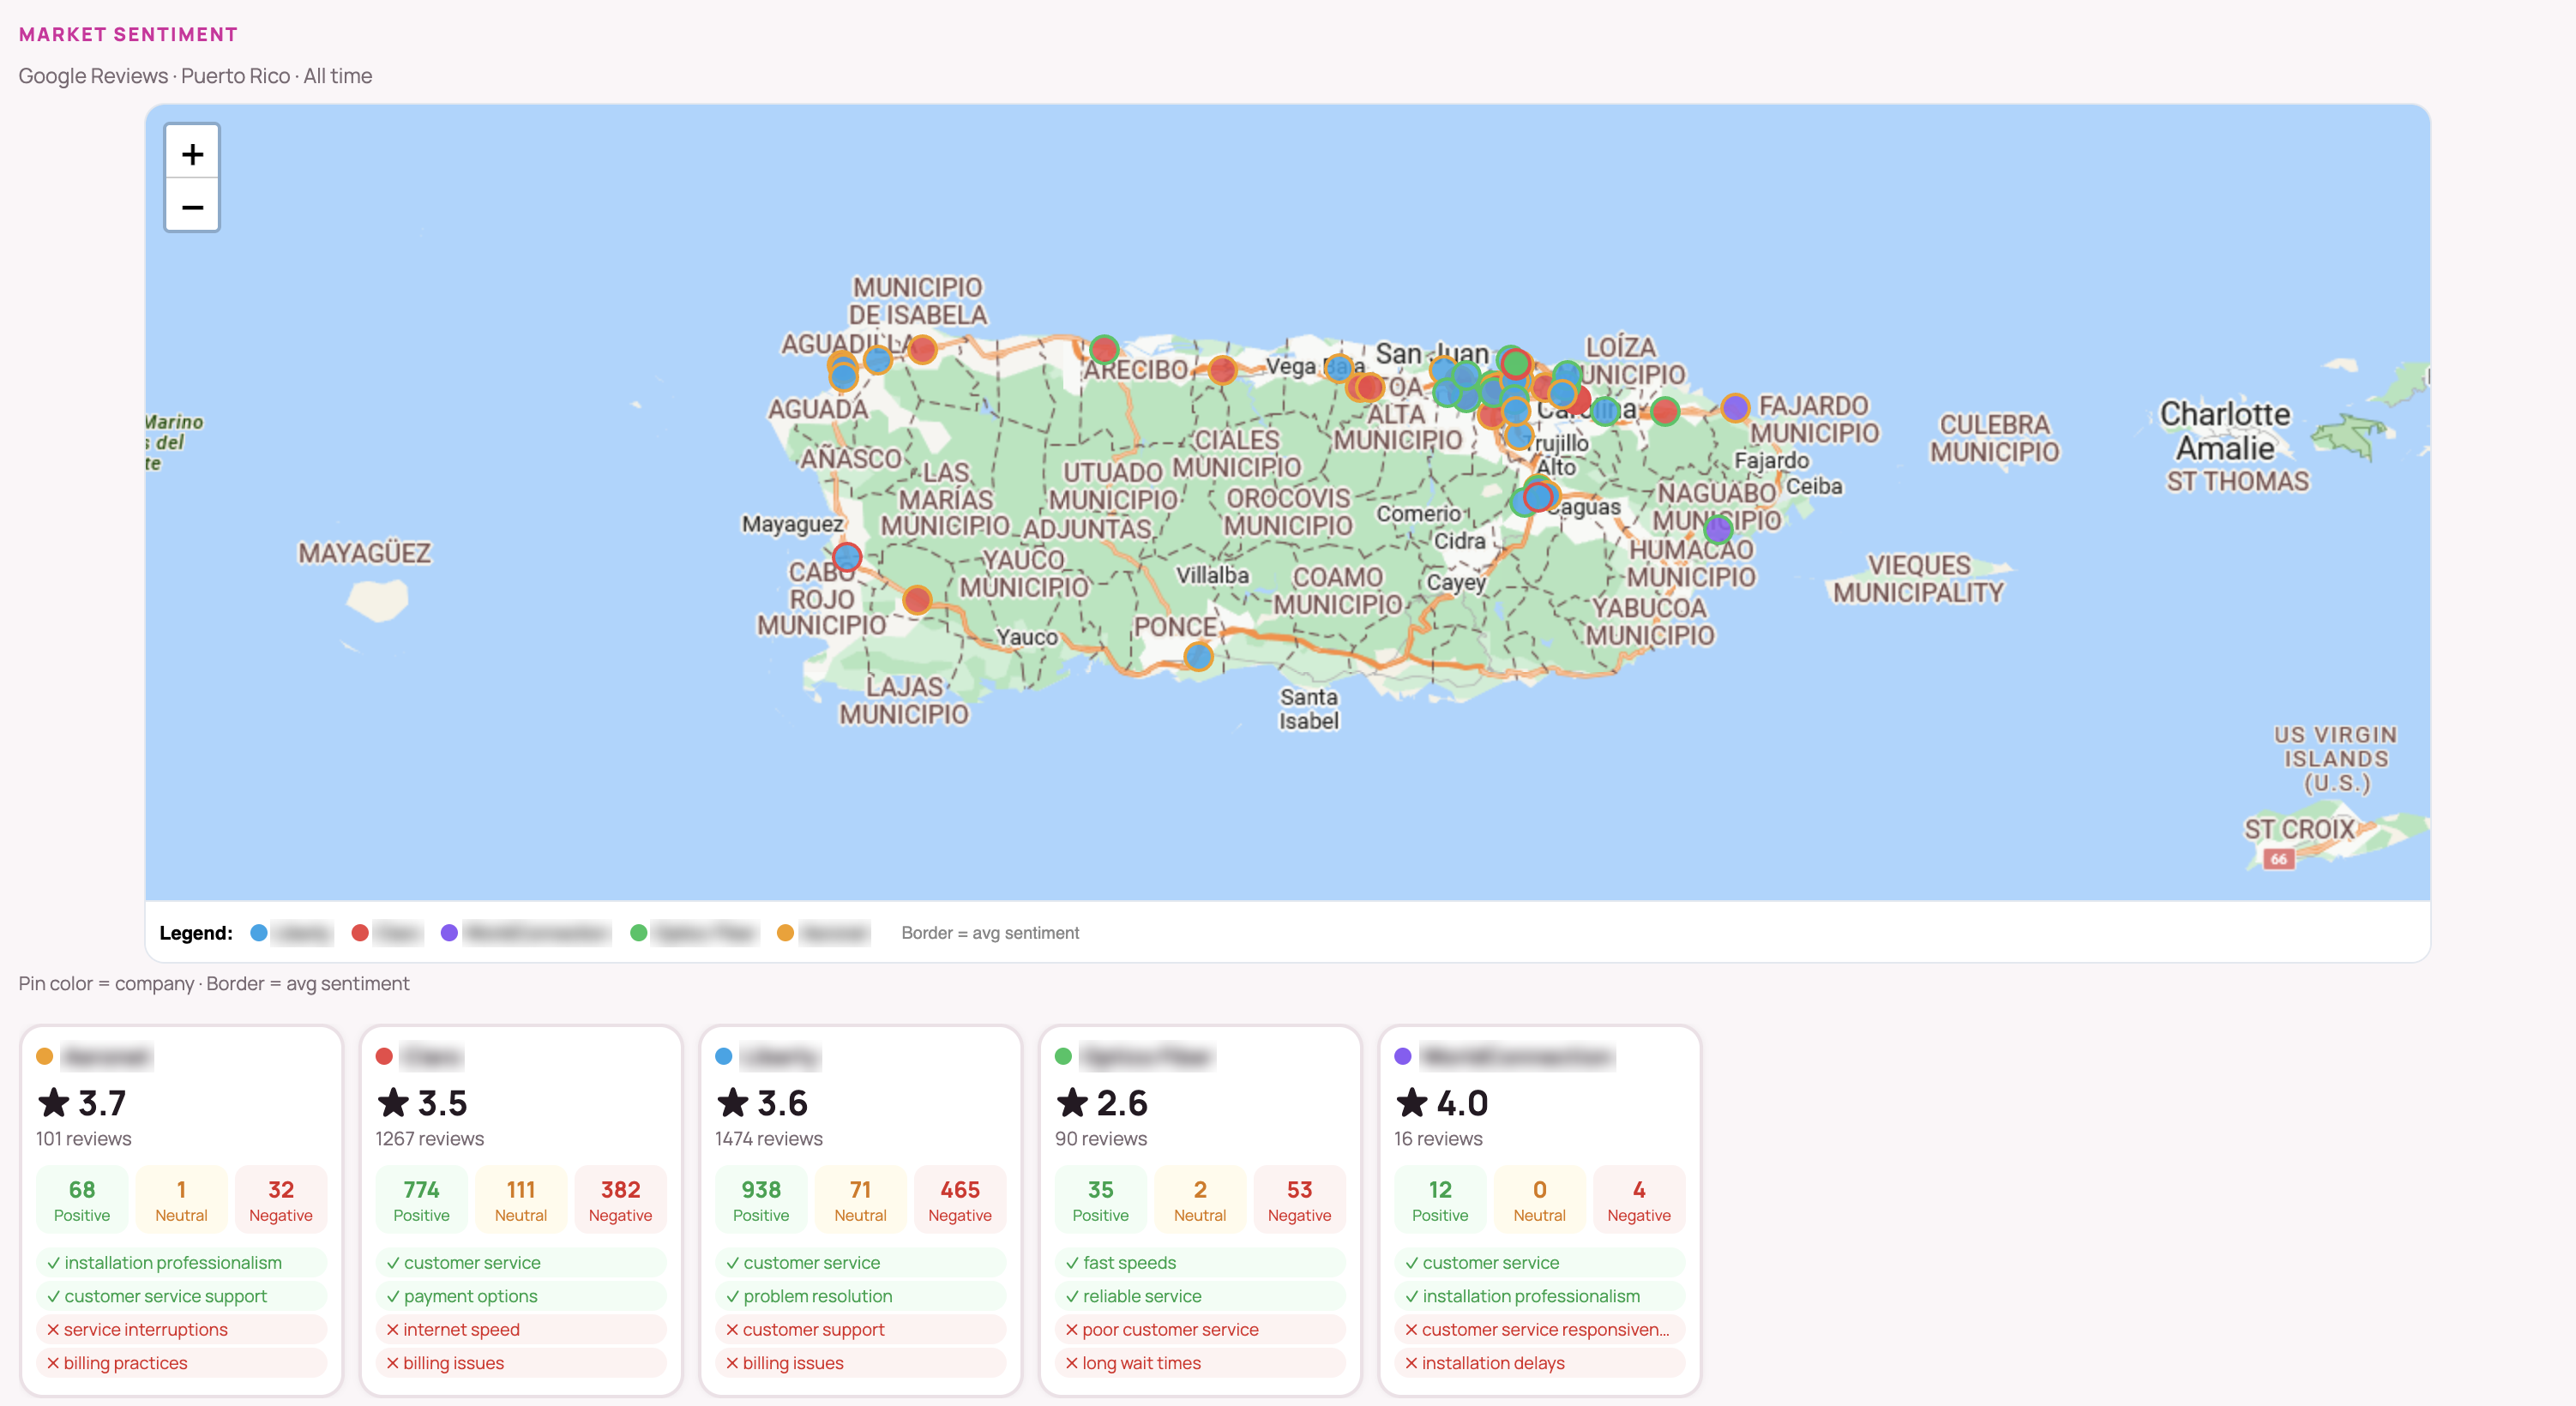Screen dimensions: 2576x1406
Task: Click the purple legend swatch
Action: coord(449,932)
